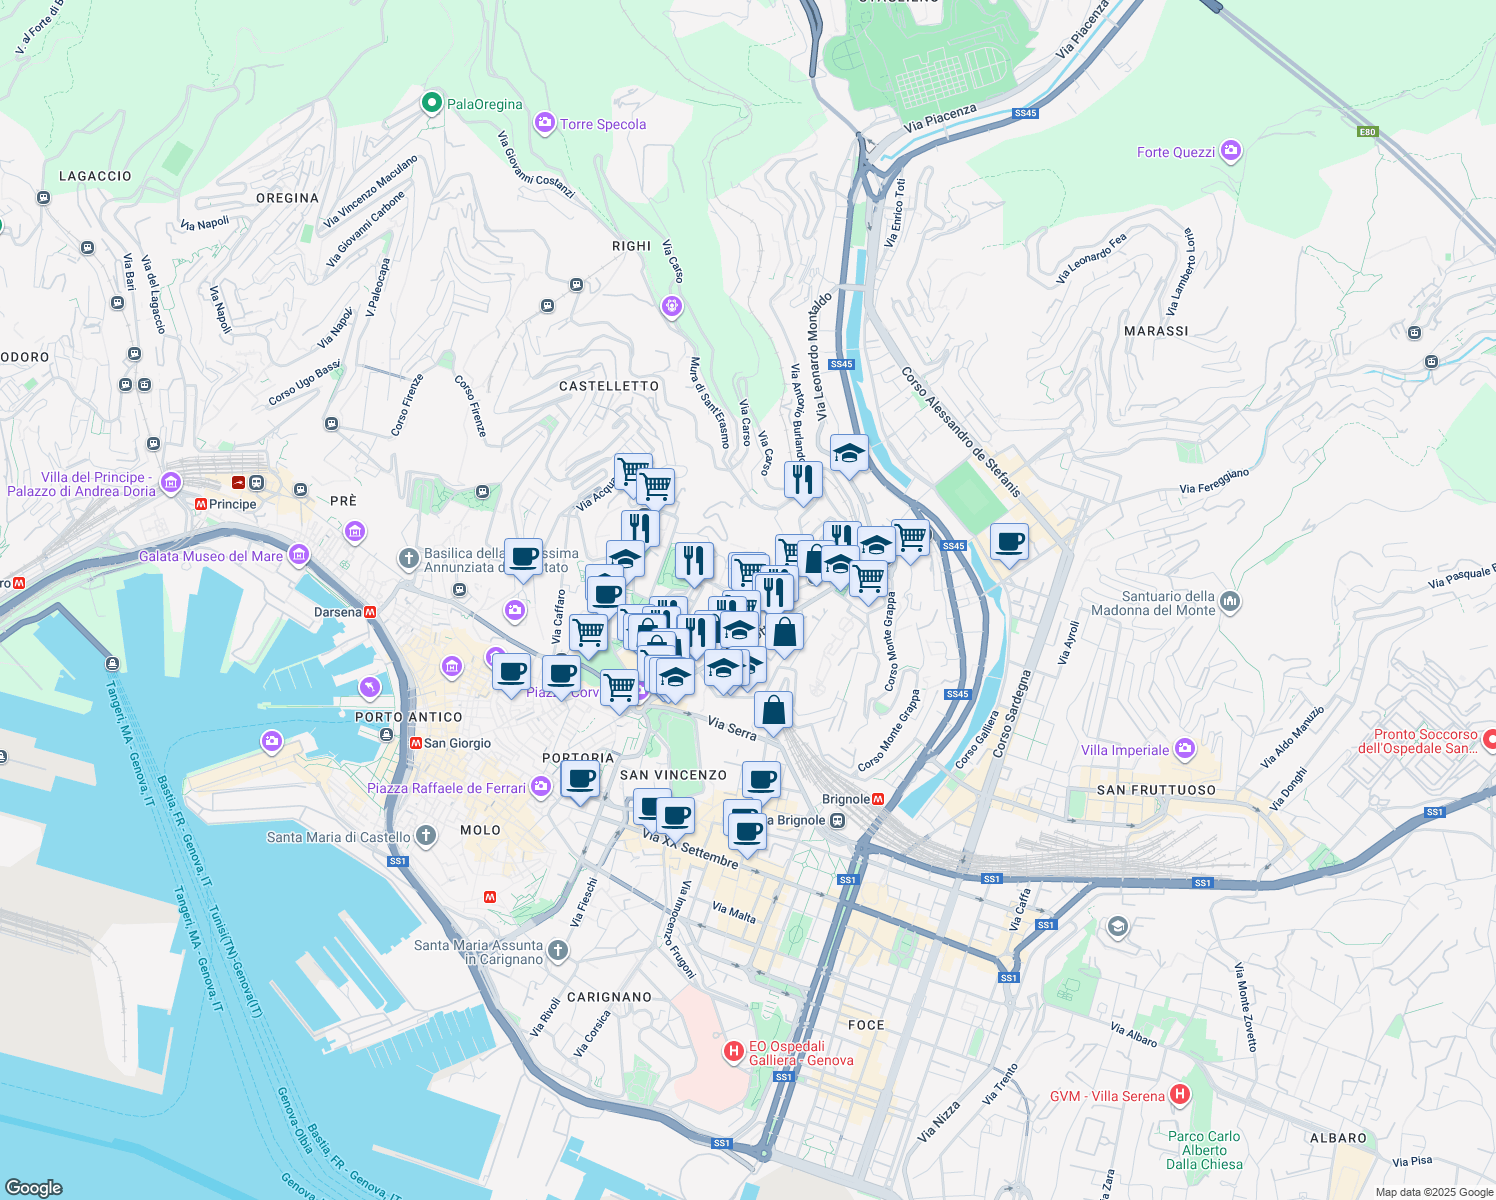This screenshot has height=1200, width=1496.
Task: Open Santuario della Madonna del Monte marker
Action: [1230, 602]
